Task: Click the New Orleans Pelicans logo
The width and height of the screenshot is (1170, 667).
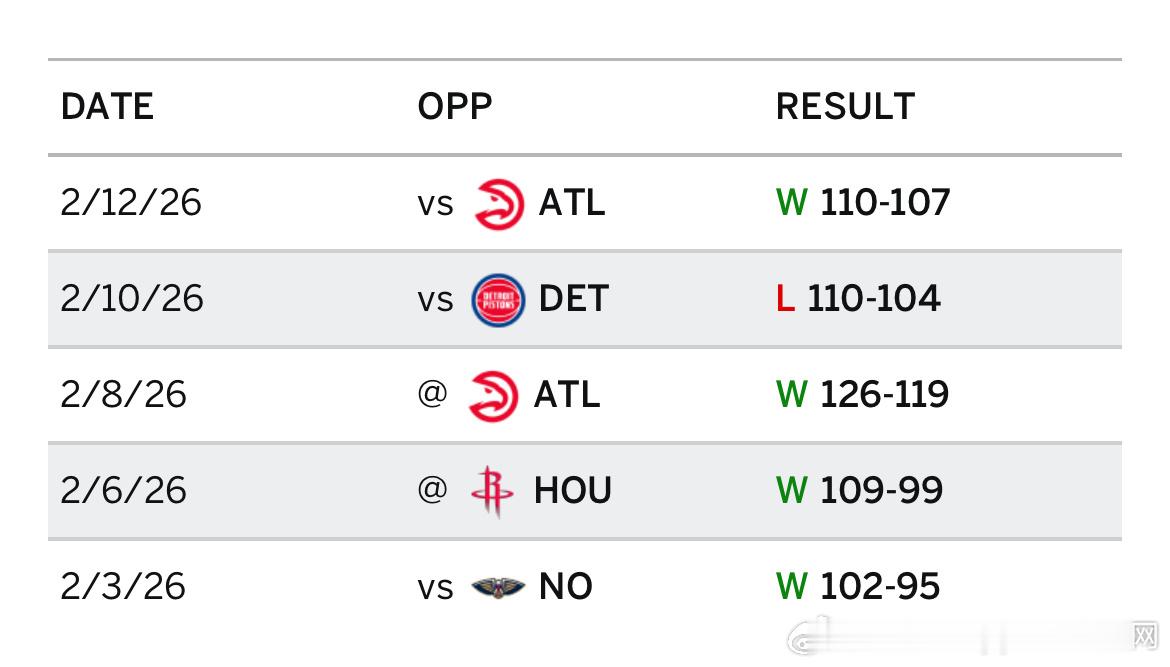Action: 498,587
